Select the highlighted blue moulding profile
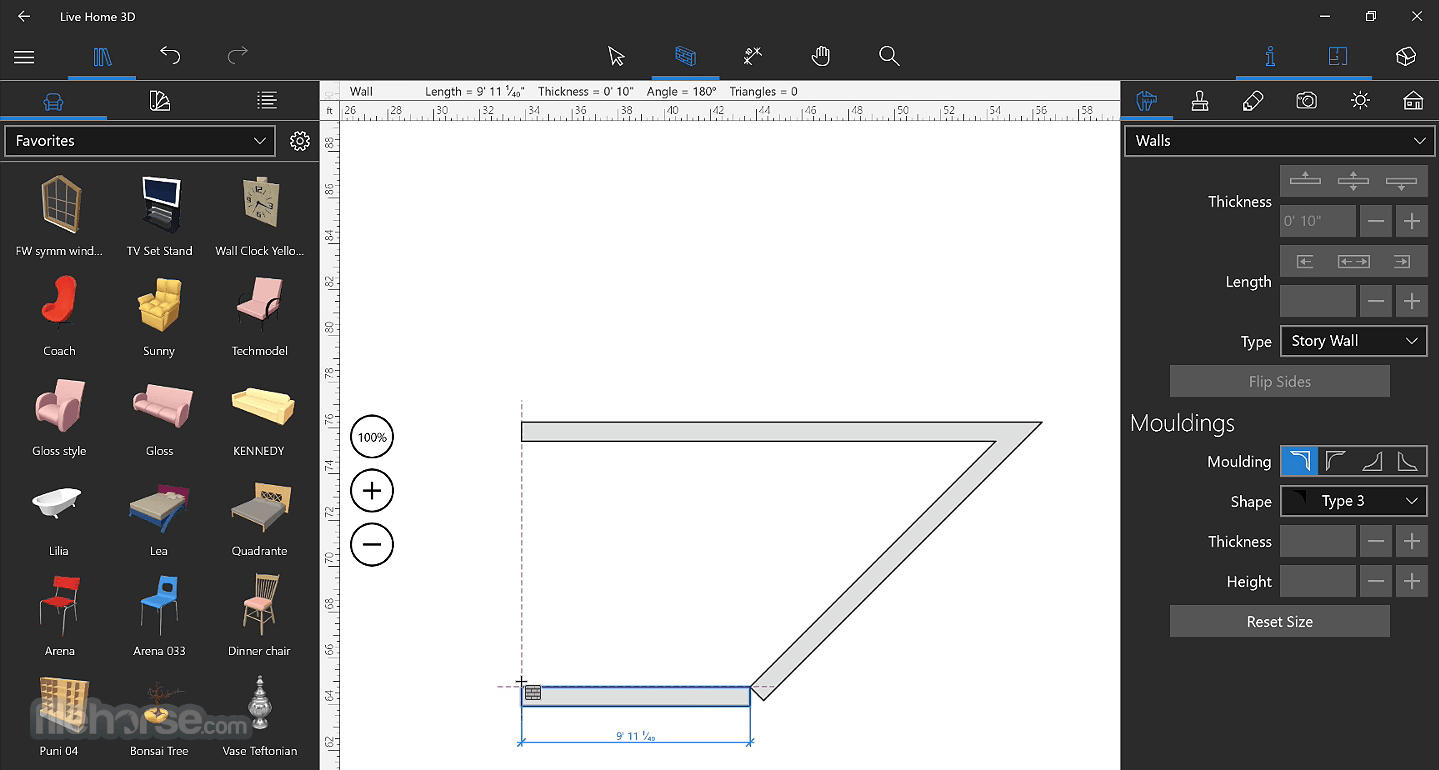The width and height of the screenshot is (1439, 770). pos(1299,461)
